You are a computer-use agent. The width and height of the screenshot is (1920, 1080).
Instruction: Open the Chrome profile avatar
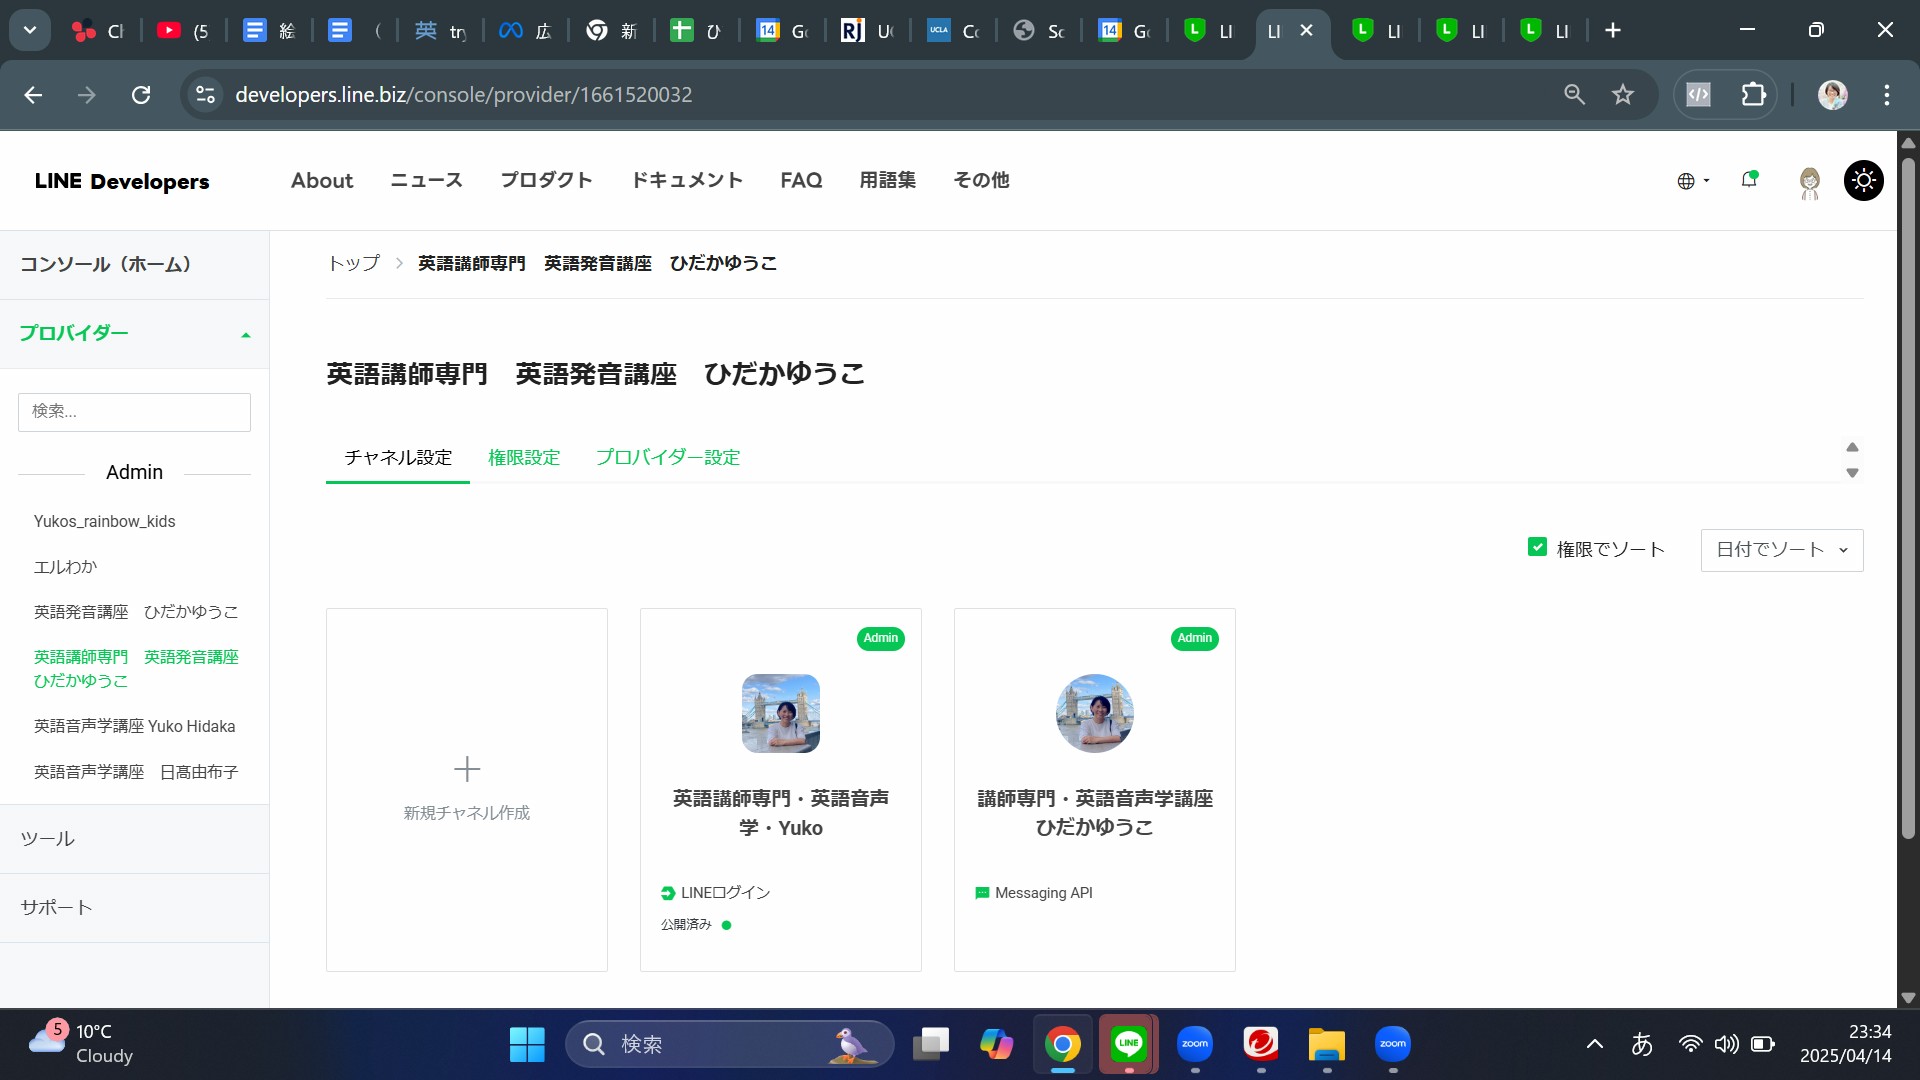1832,95
